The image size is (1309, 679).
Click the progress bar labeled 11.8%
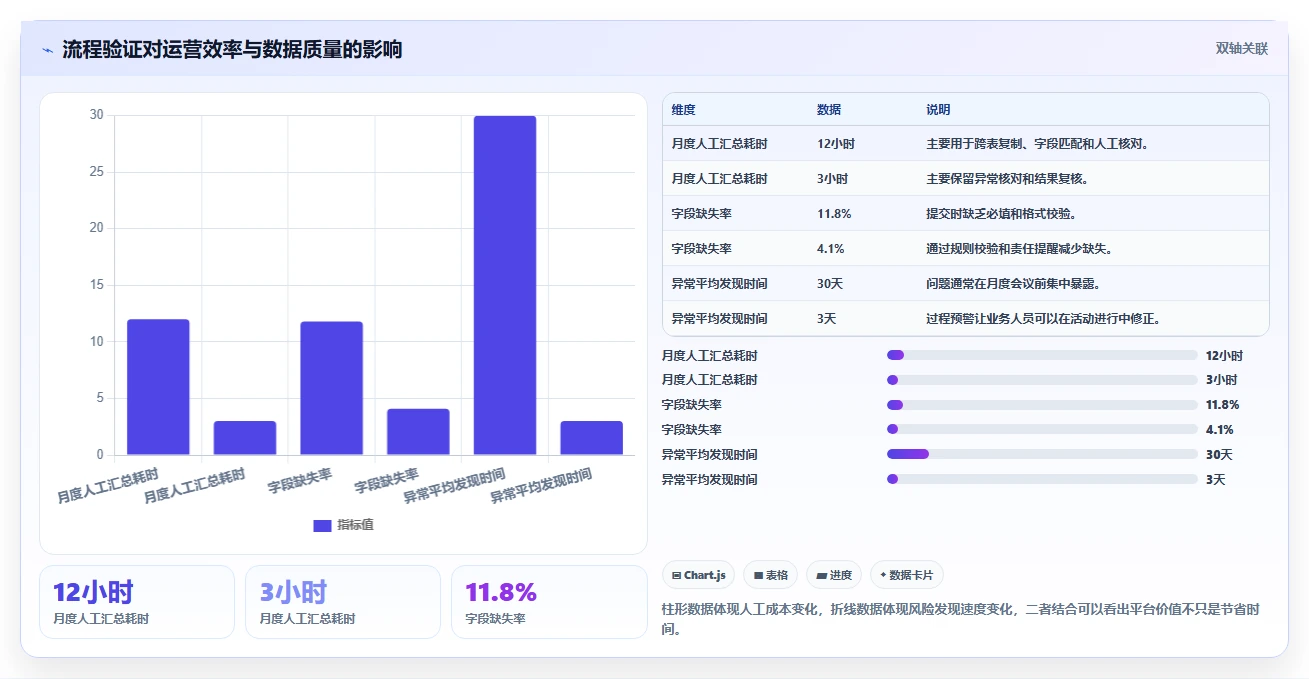(1042, 405)
